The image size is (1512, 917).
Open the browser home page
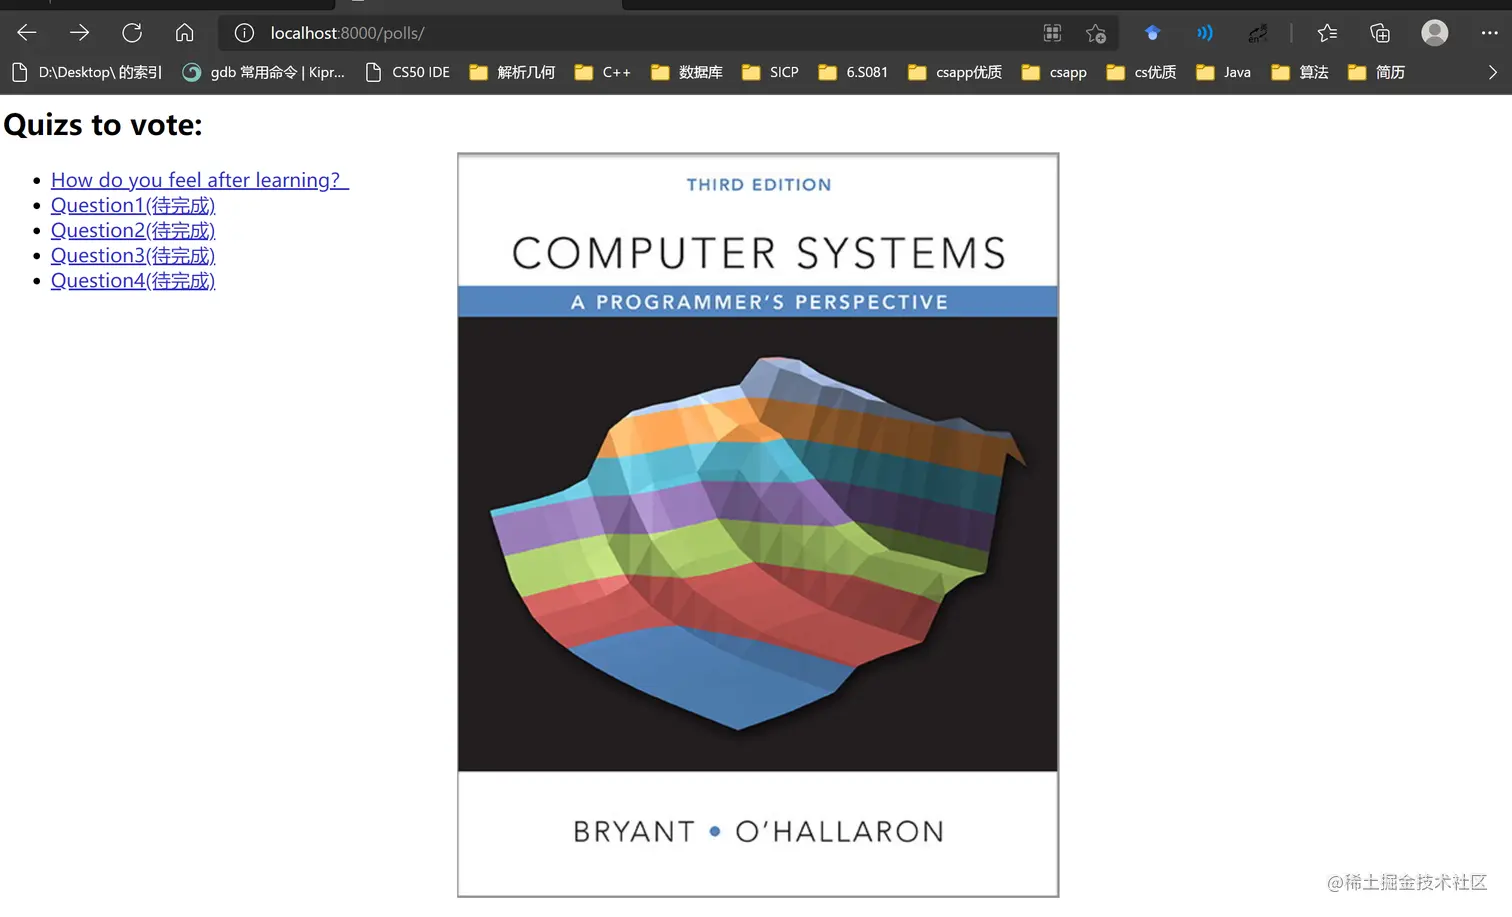(x=185, y=33)
